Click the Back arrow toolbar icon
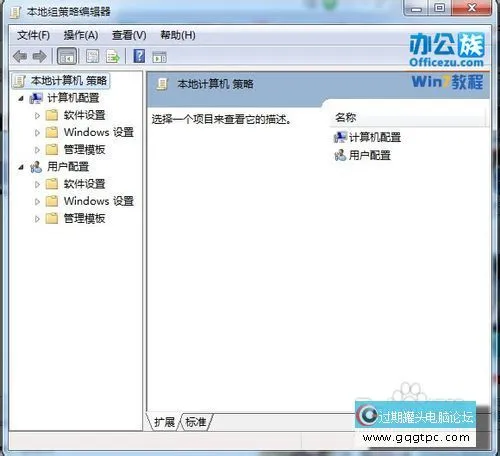This screenshot has height=456, width=500. tap(20, 56)
